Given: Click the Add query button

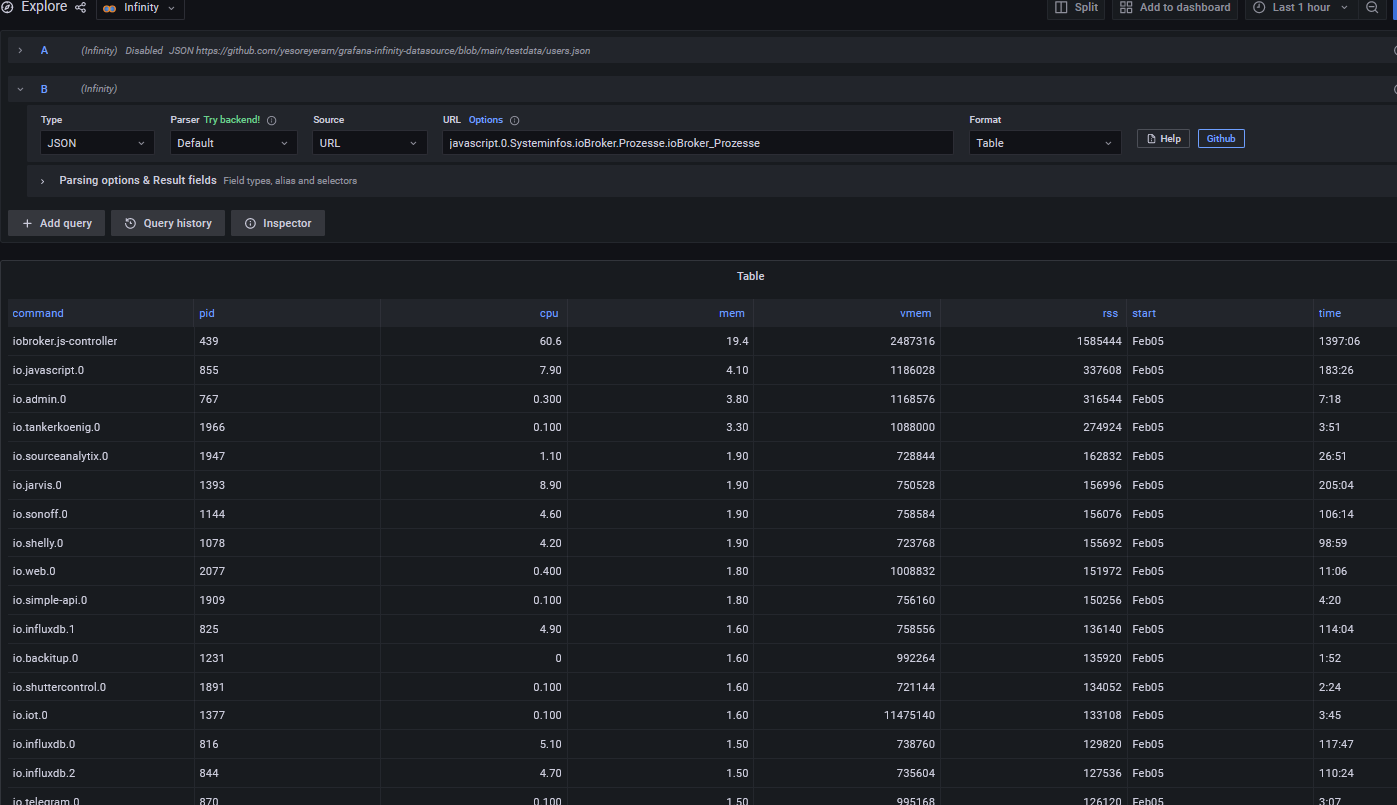Looking at the screenshot, I should click(56, 223).
